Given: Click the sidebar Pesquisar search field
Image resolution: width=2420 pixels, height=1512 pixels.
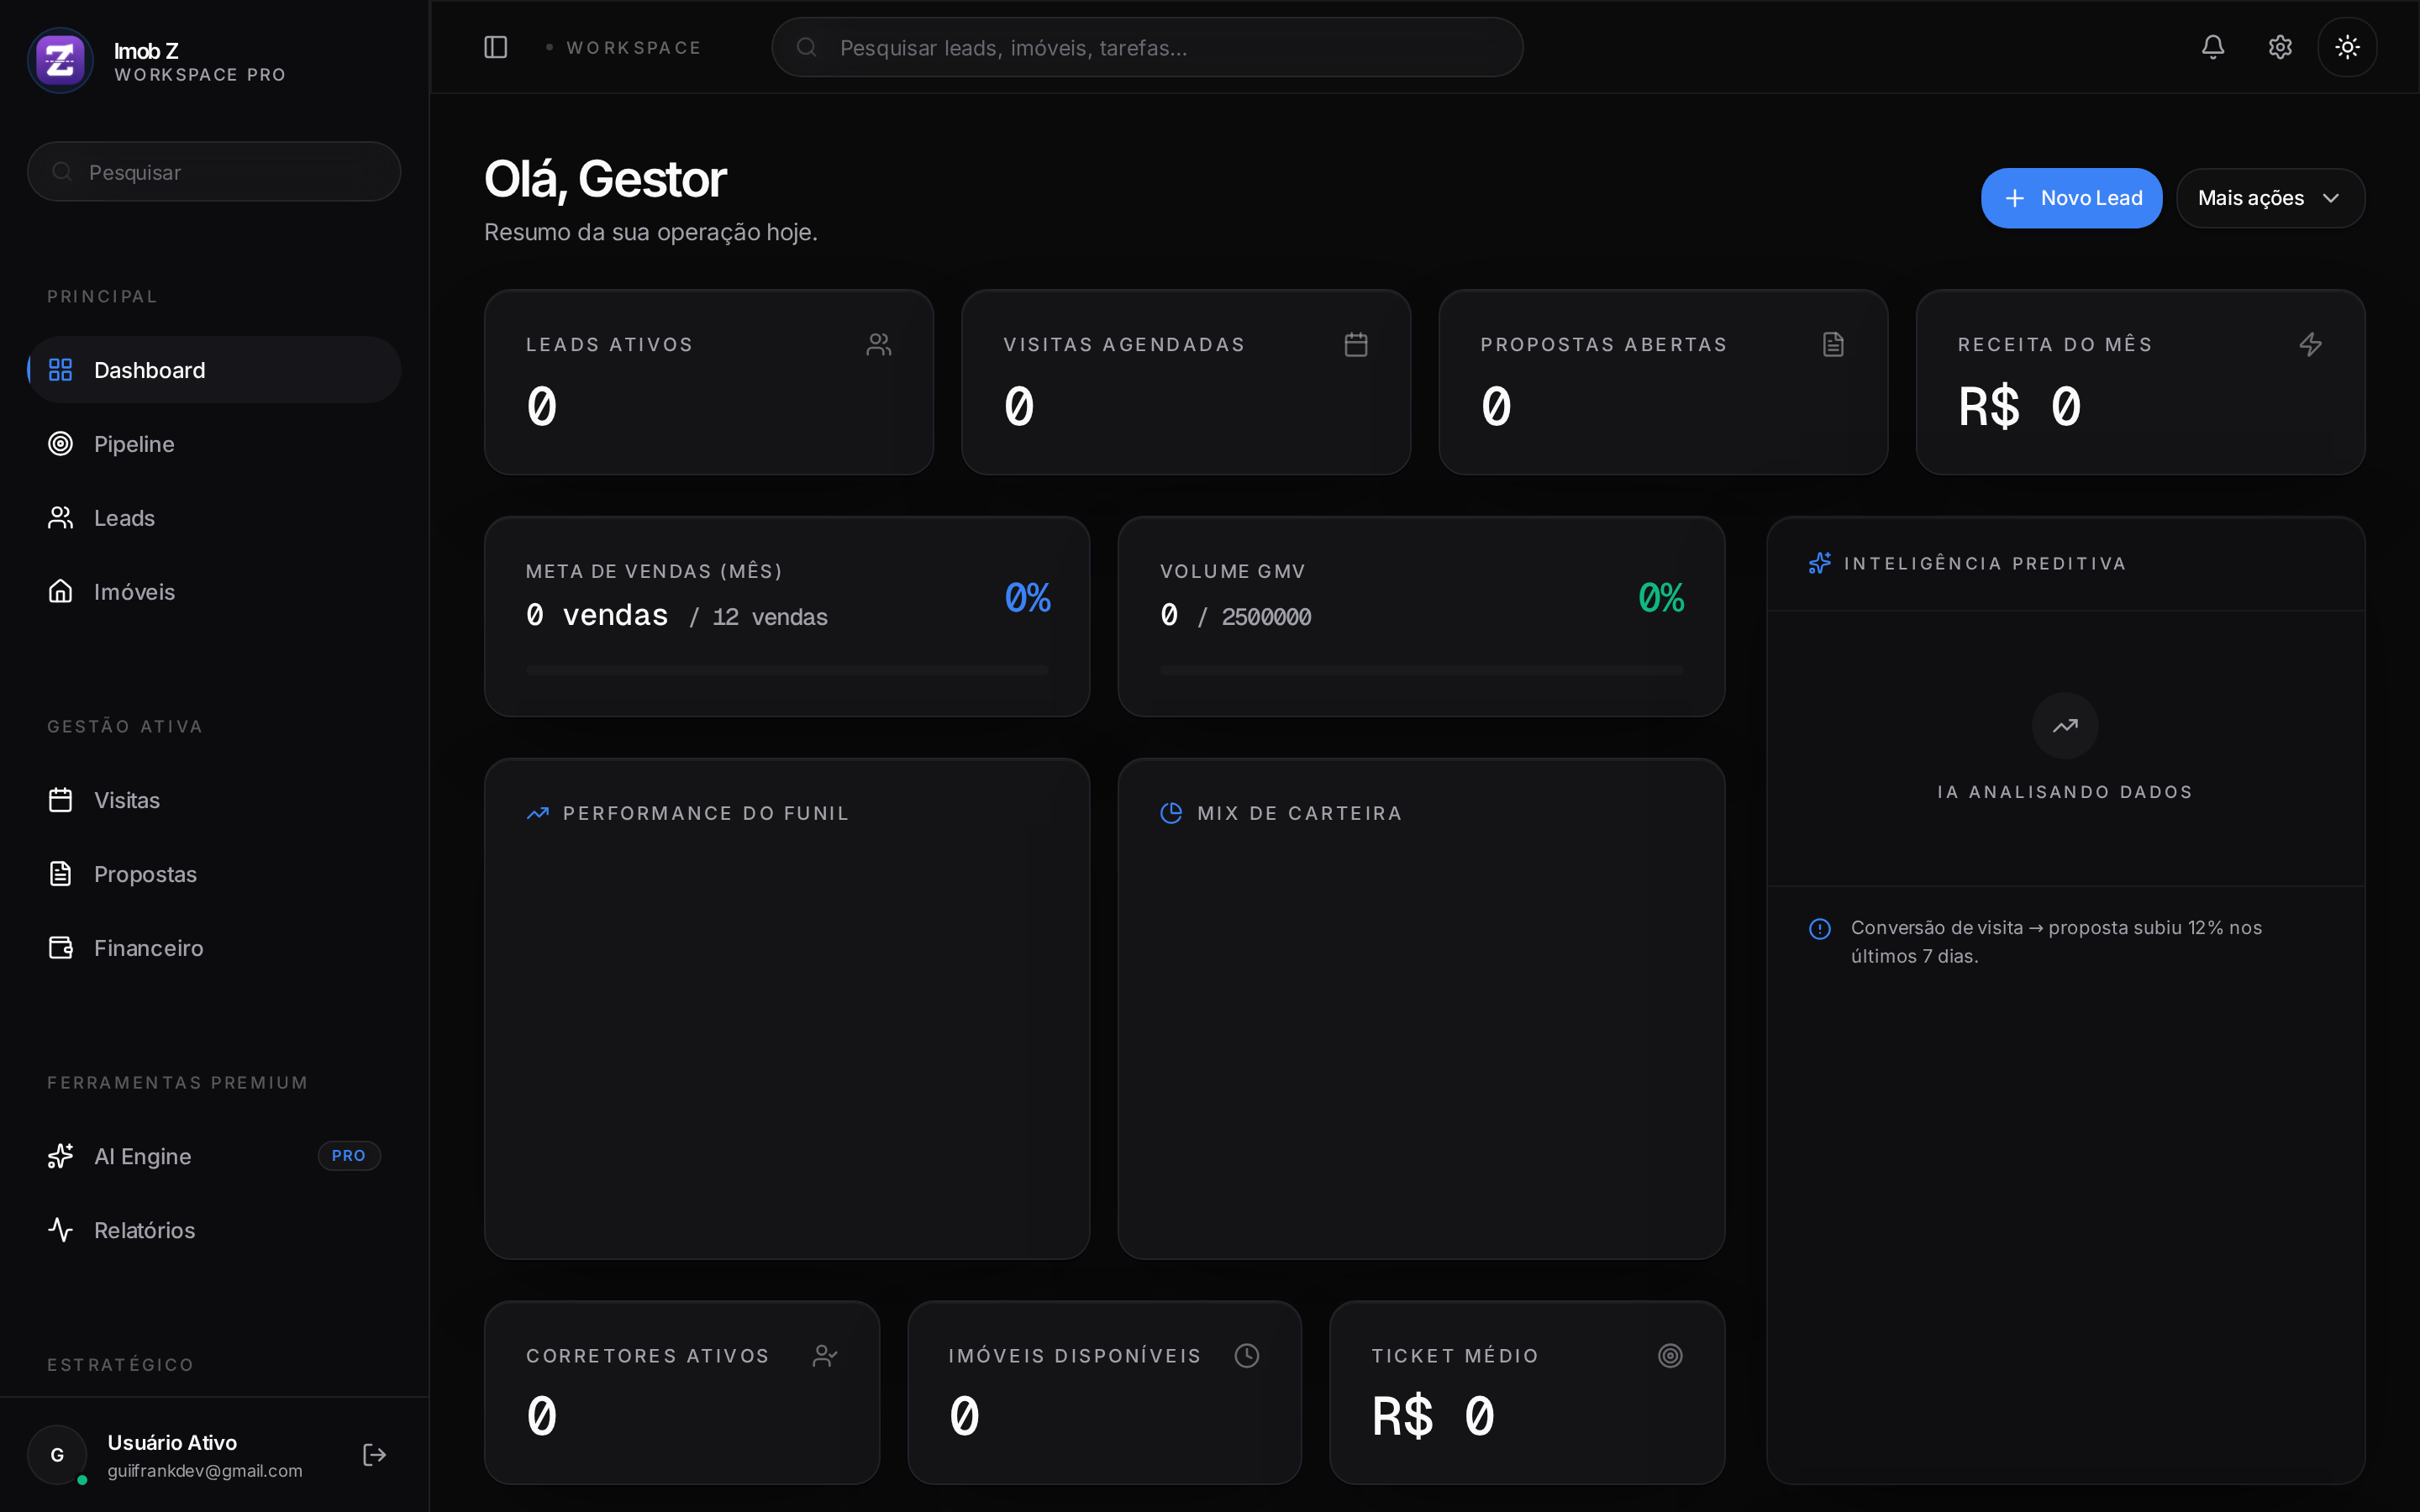Looking at the screenshot, I should [214, 172].
